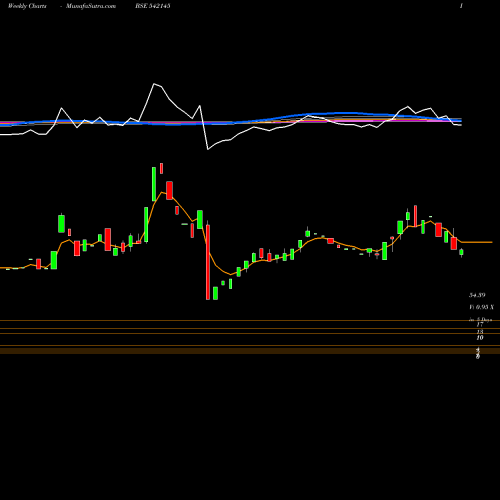Viewport: 500px width, 500px height.
Task: Click the 'MunafaSutra.com' label
Action: click(x=91, y=6)
